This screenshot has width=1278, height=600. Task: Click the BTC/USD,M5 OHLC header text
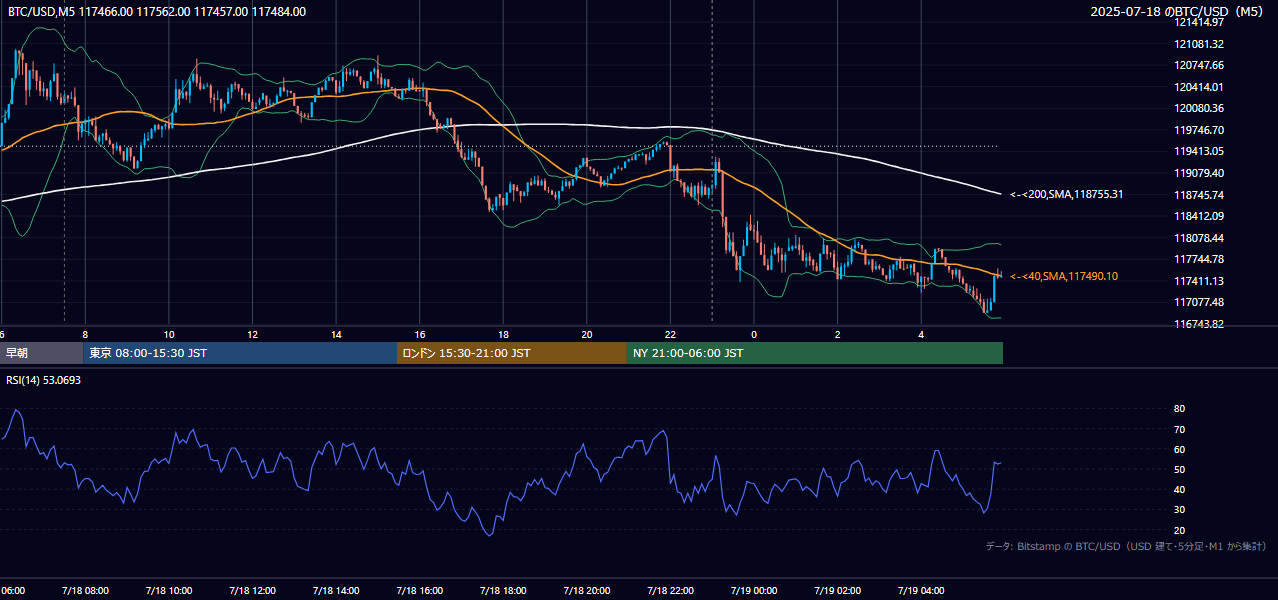157,12
